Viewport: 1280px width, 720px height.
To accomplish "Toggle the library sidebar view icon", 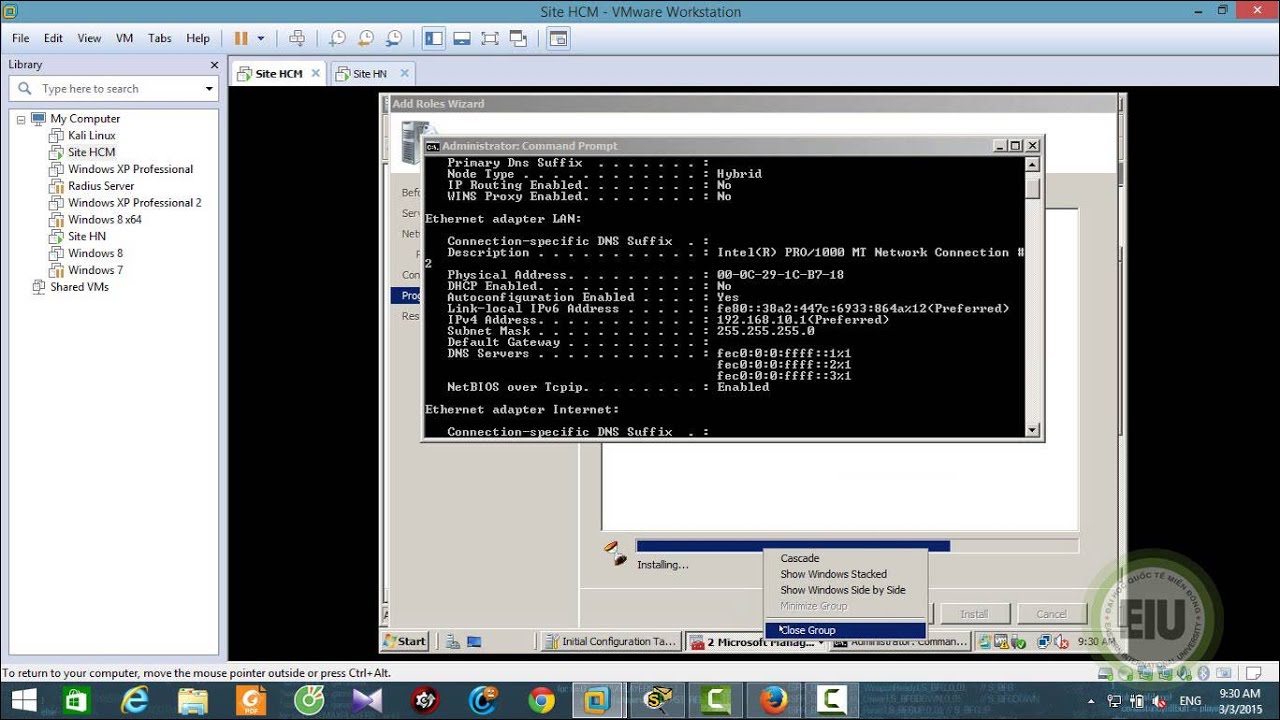I will point(433,38).
